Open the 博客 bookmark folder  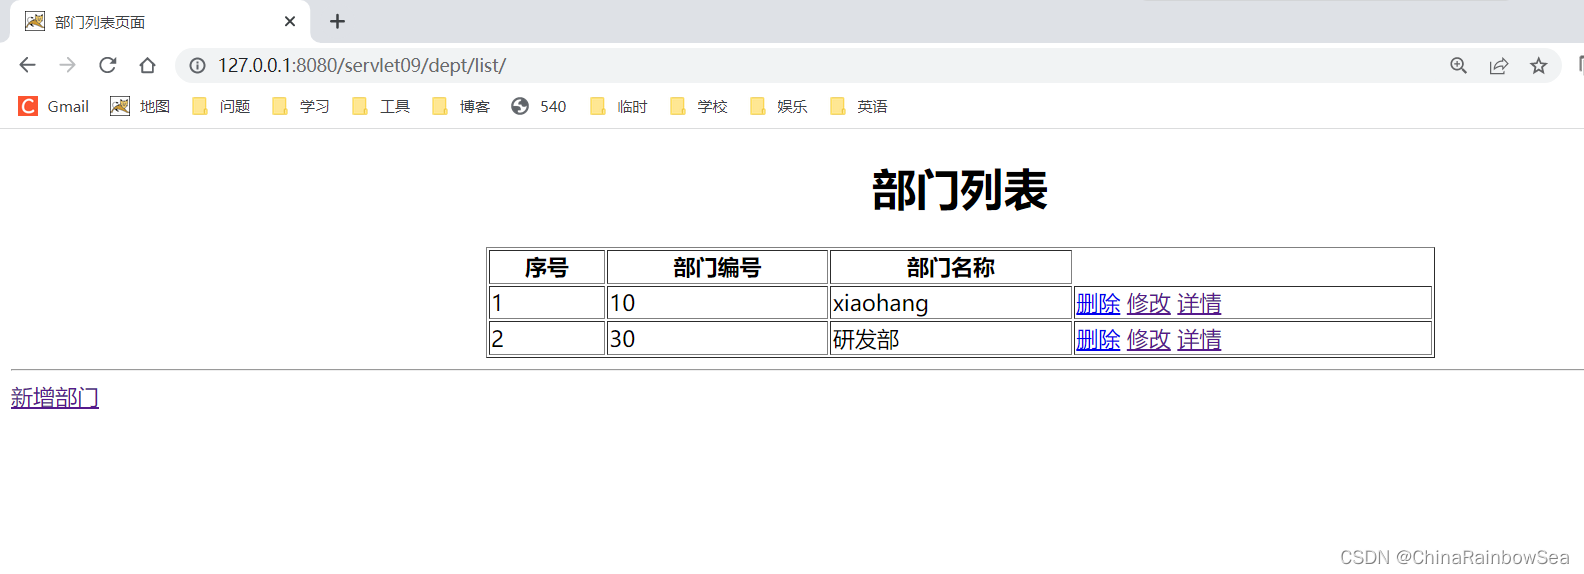click(460, 106)
